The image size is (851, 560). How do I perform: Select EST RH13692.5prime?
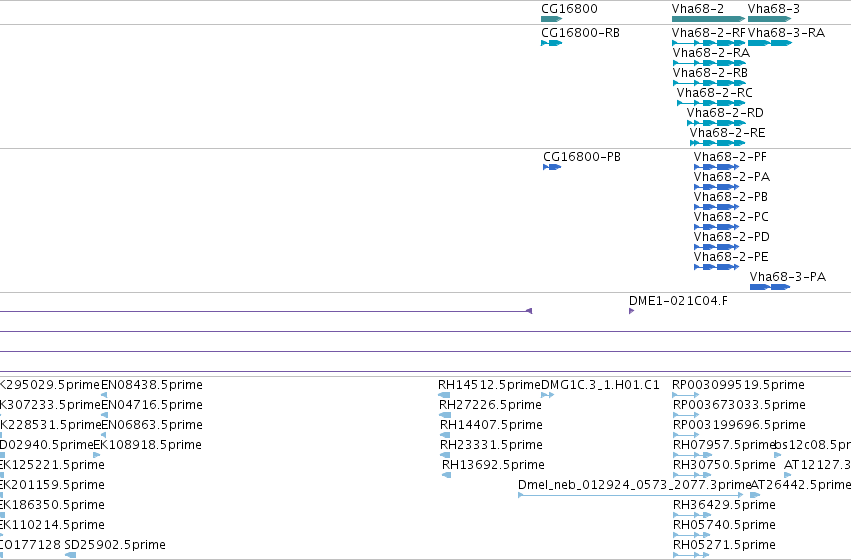click(x=493, y=466)
